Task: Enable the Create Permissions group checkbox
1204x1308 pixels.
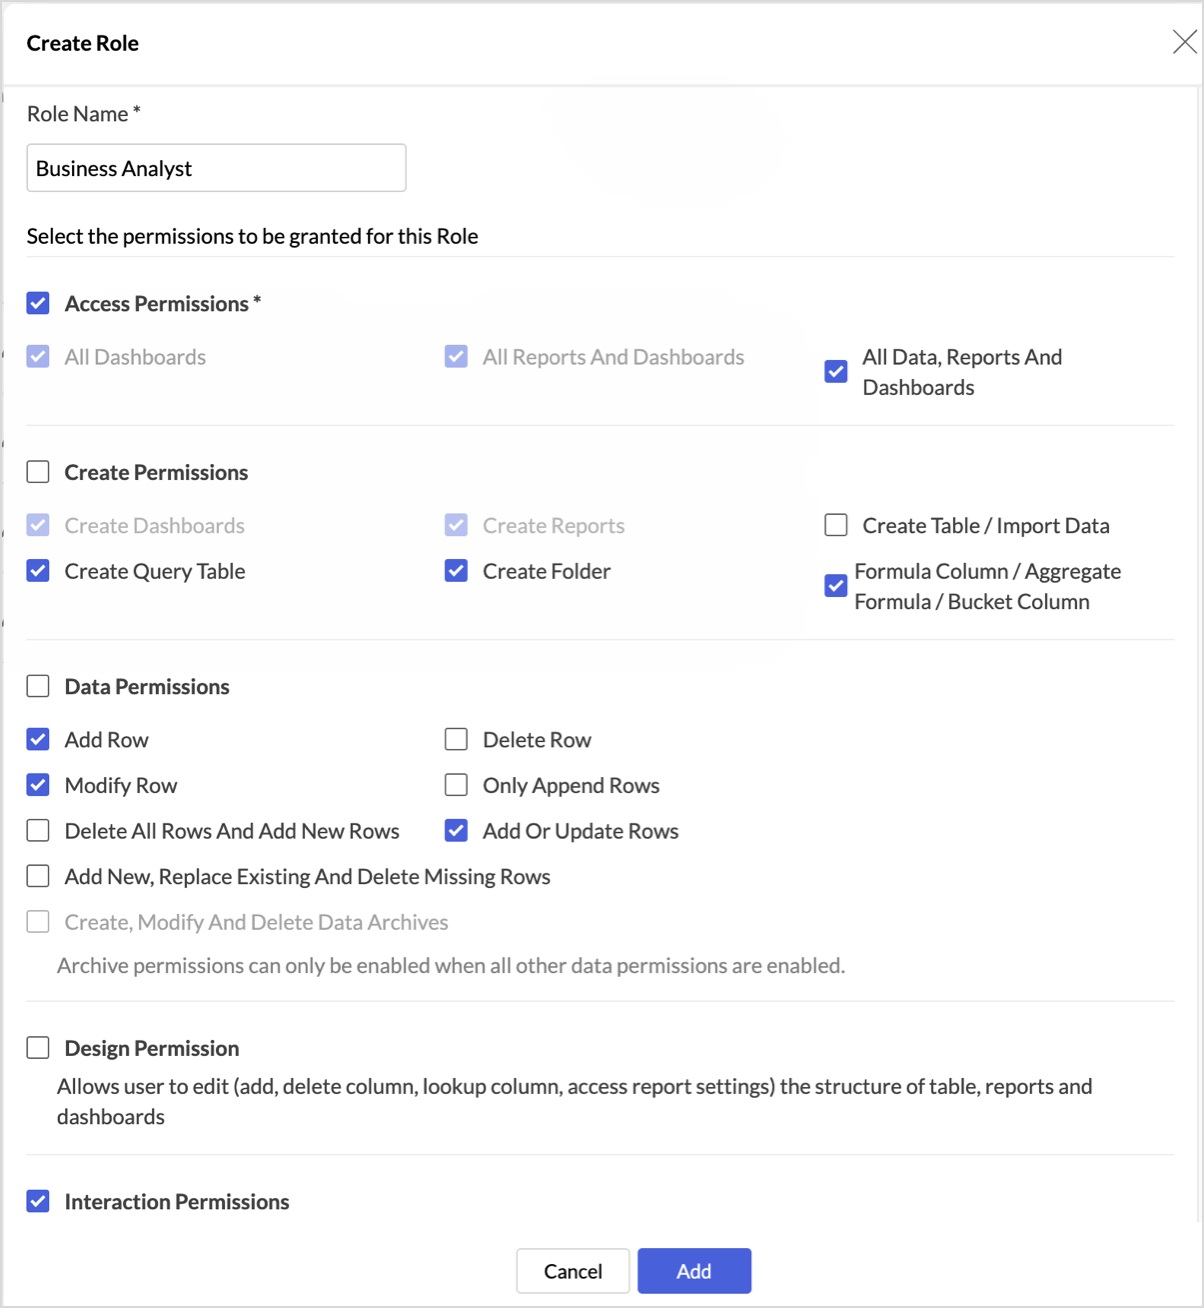Action: click(x=38, y=472)
